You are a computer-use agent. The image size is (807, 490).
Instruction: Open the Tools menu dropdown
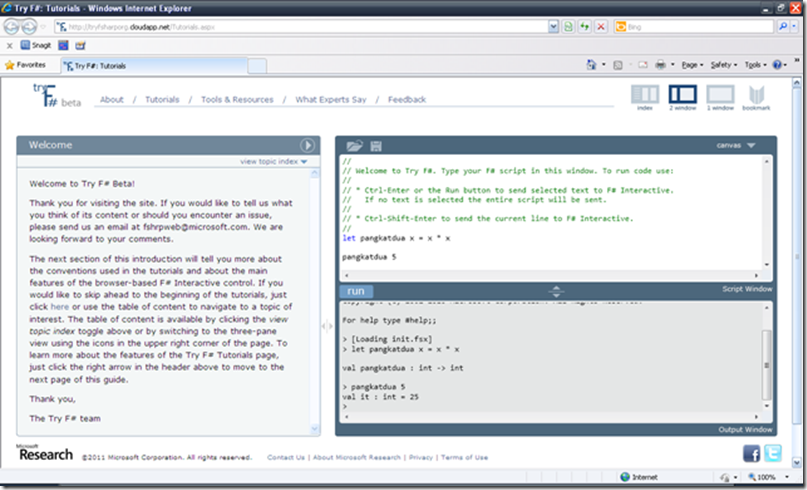756,65
